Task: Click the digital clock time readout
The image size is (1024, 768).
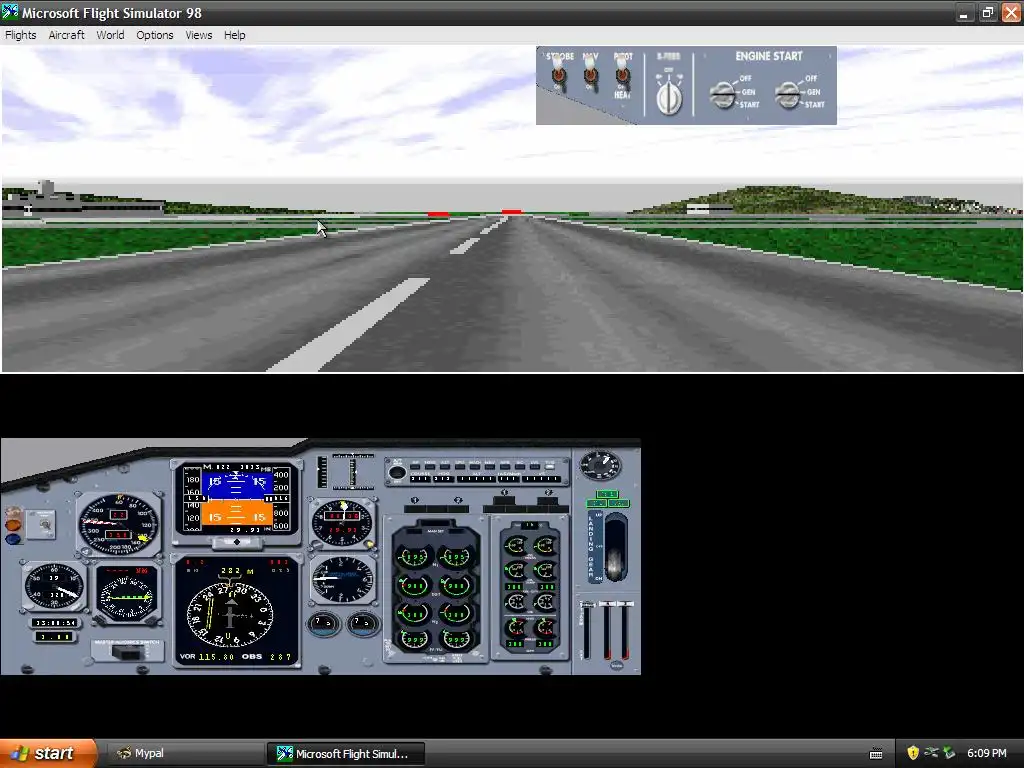Action: (x=56, y=622)
